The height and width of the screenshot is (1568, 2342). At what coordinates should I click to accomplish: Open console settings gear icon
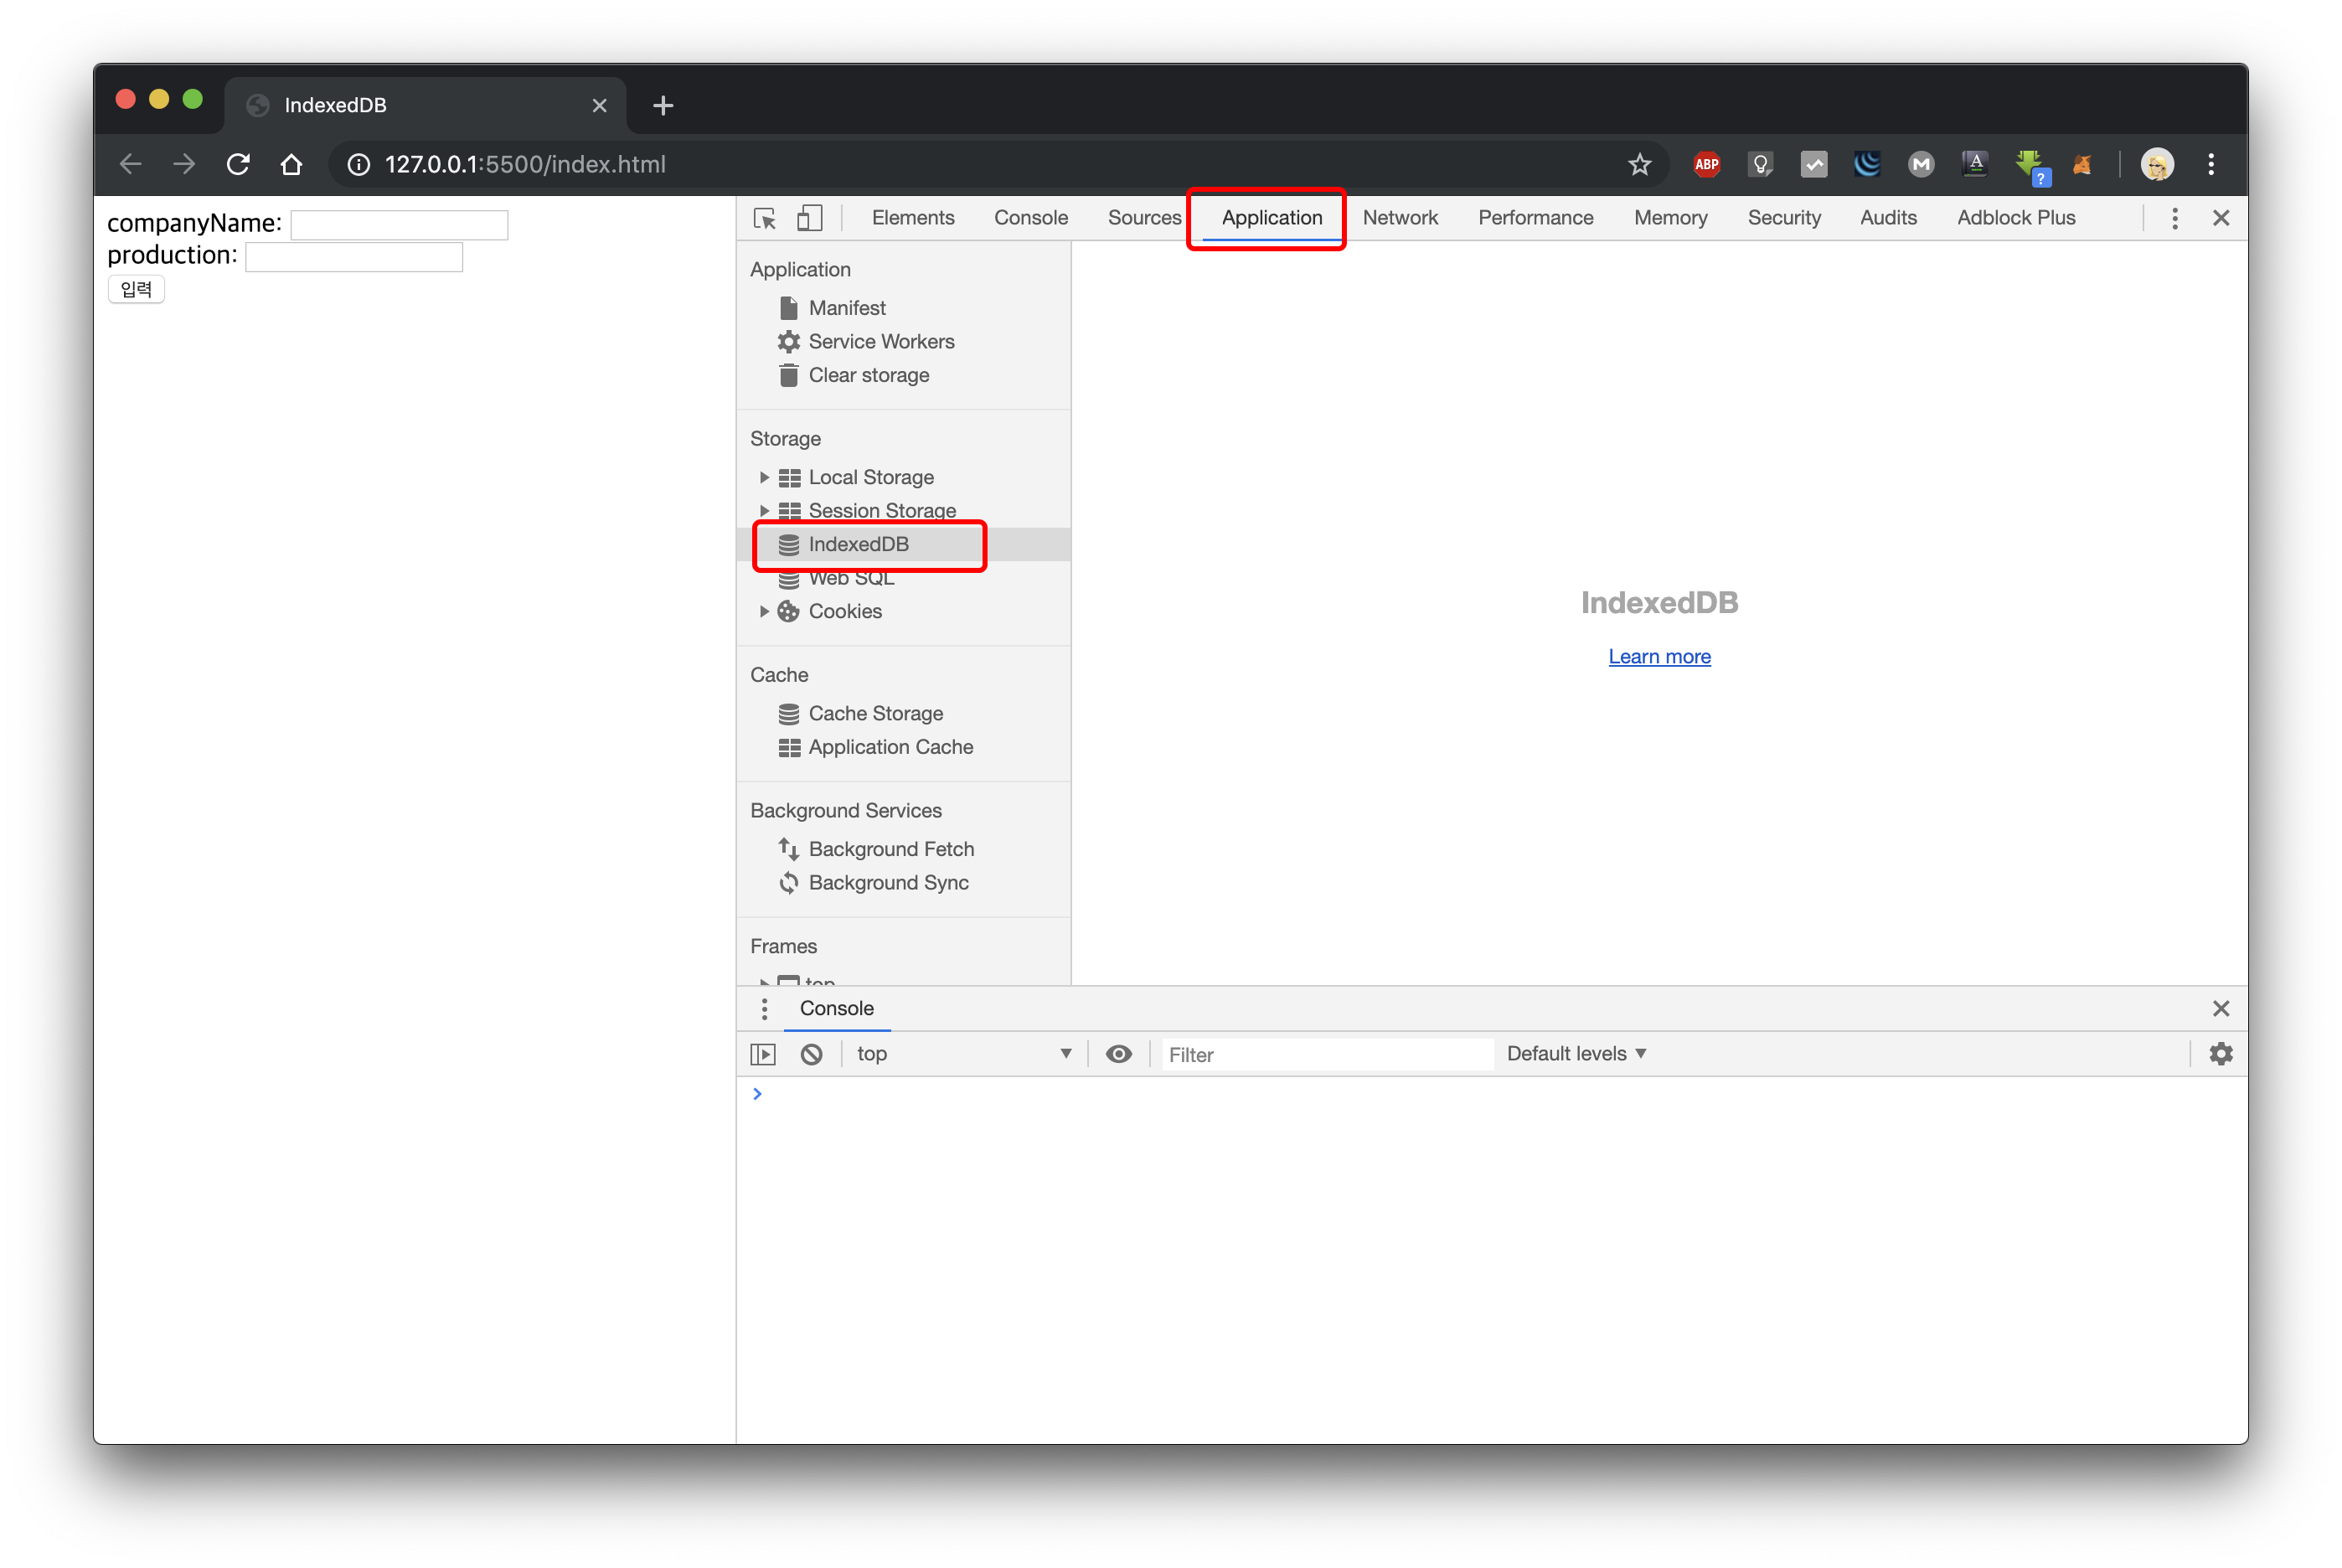pos(2220,1054)
